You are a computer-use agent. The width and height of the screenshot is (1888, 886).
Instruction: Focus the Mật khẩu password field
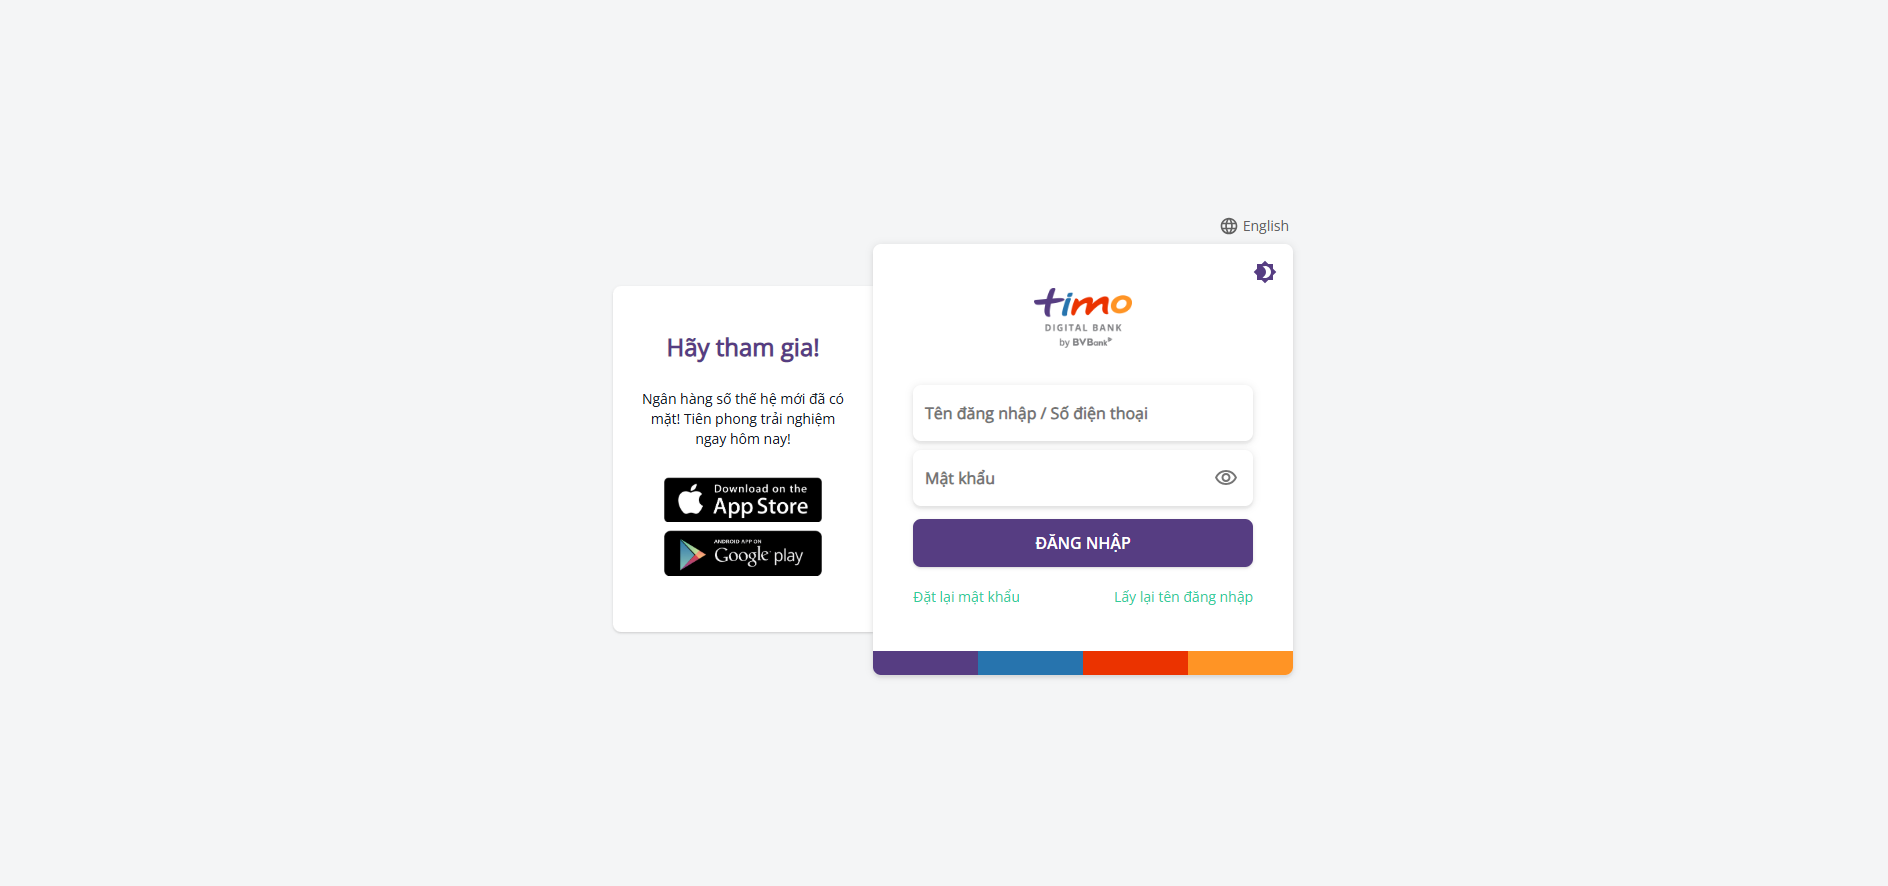(1083, 478)
